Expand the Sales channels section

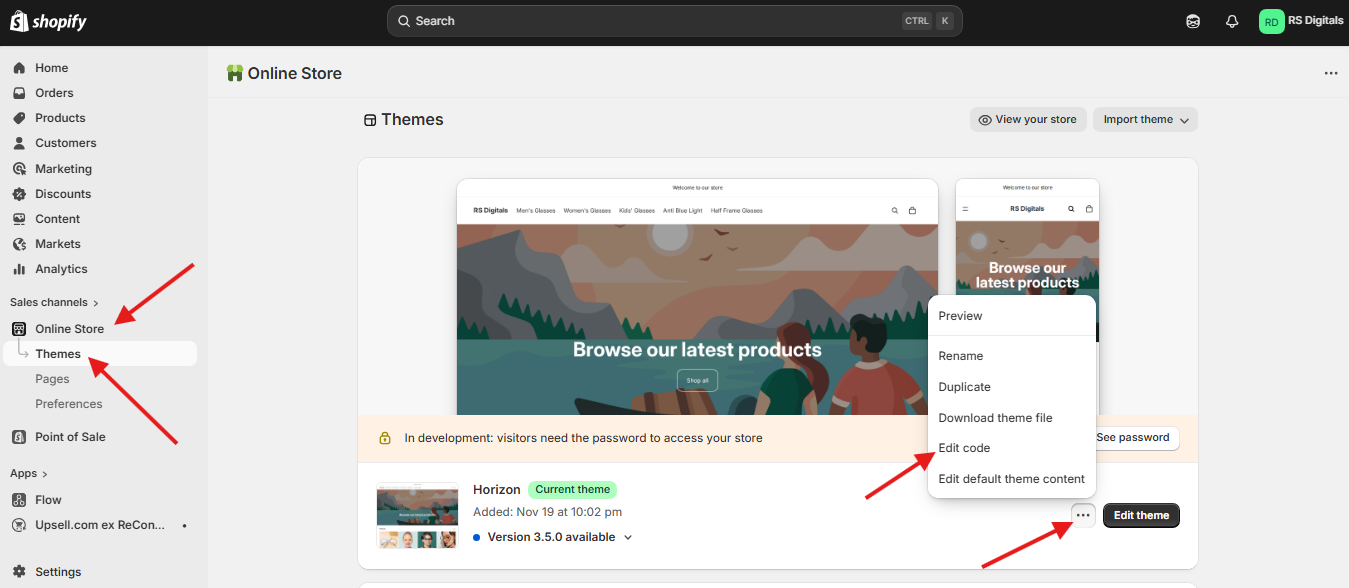coord(54,302)
